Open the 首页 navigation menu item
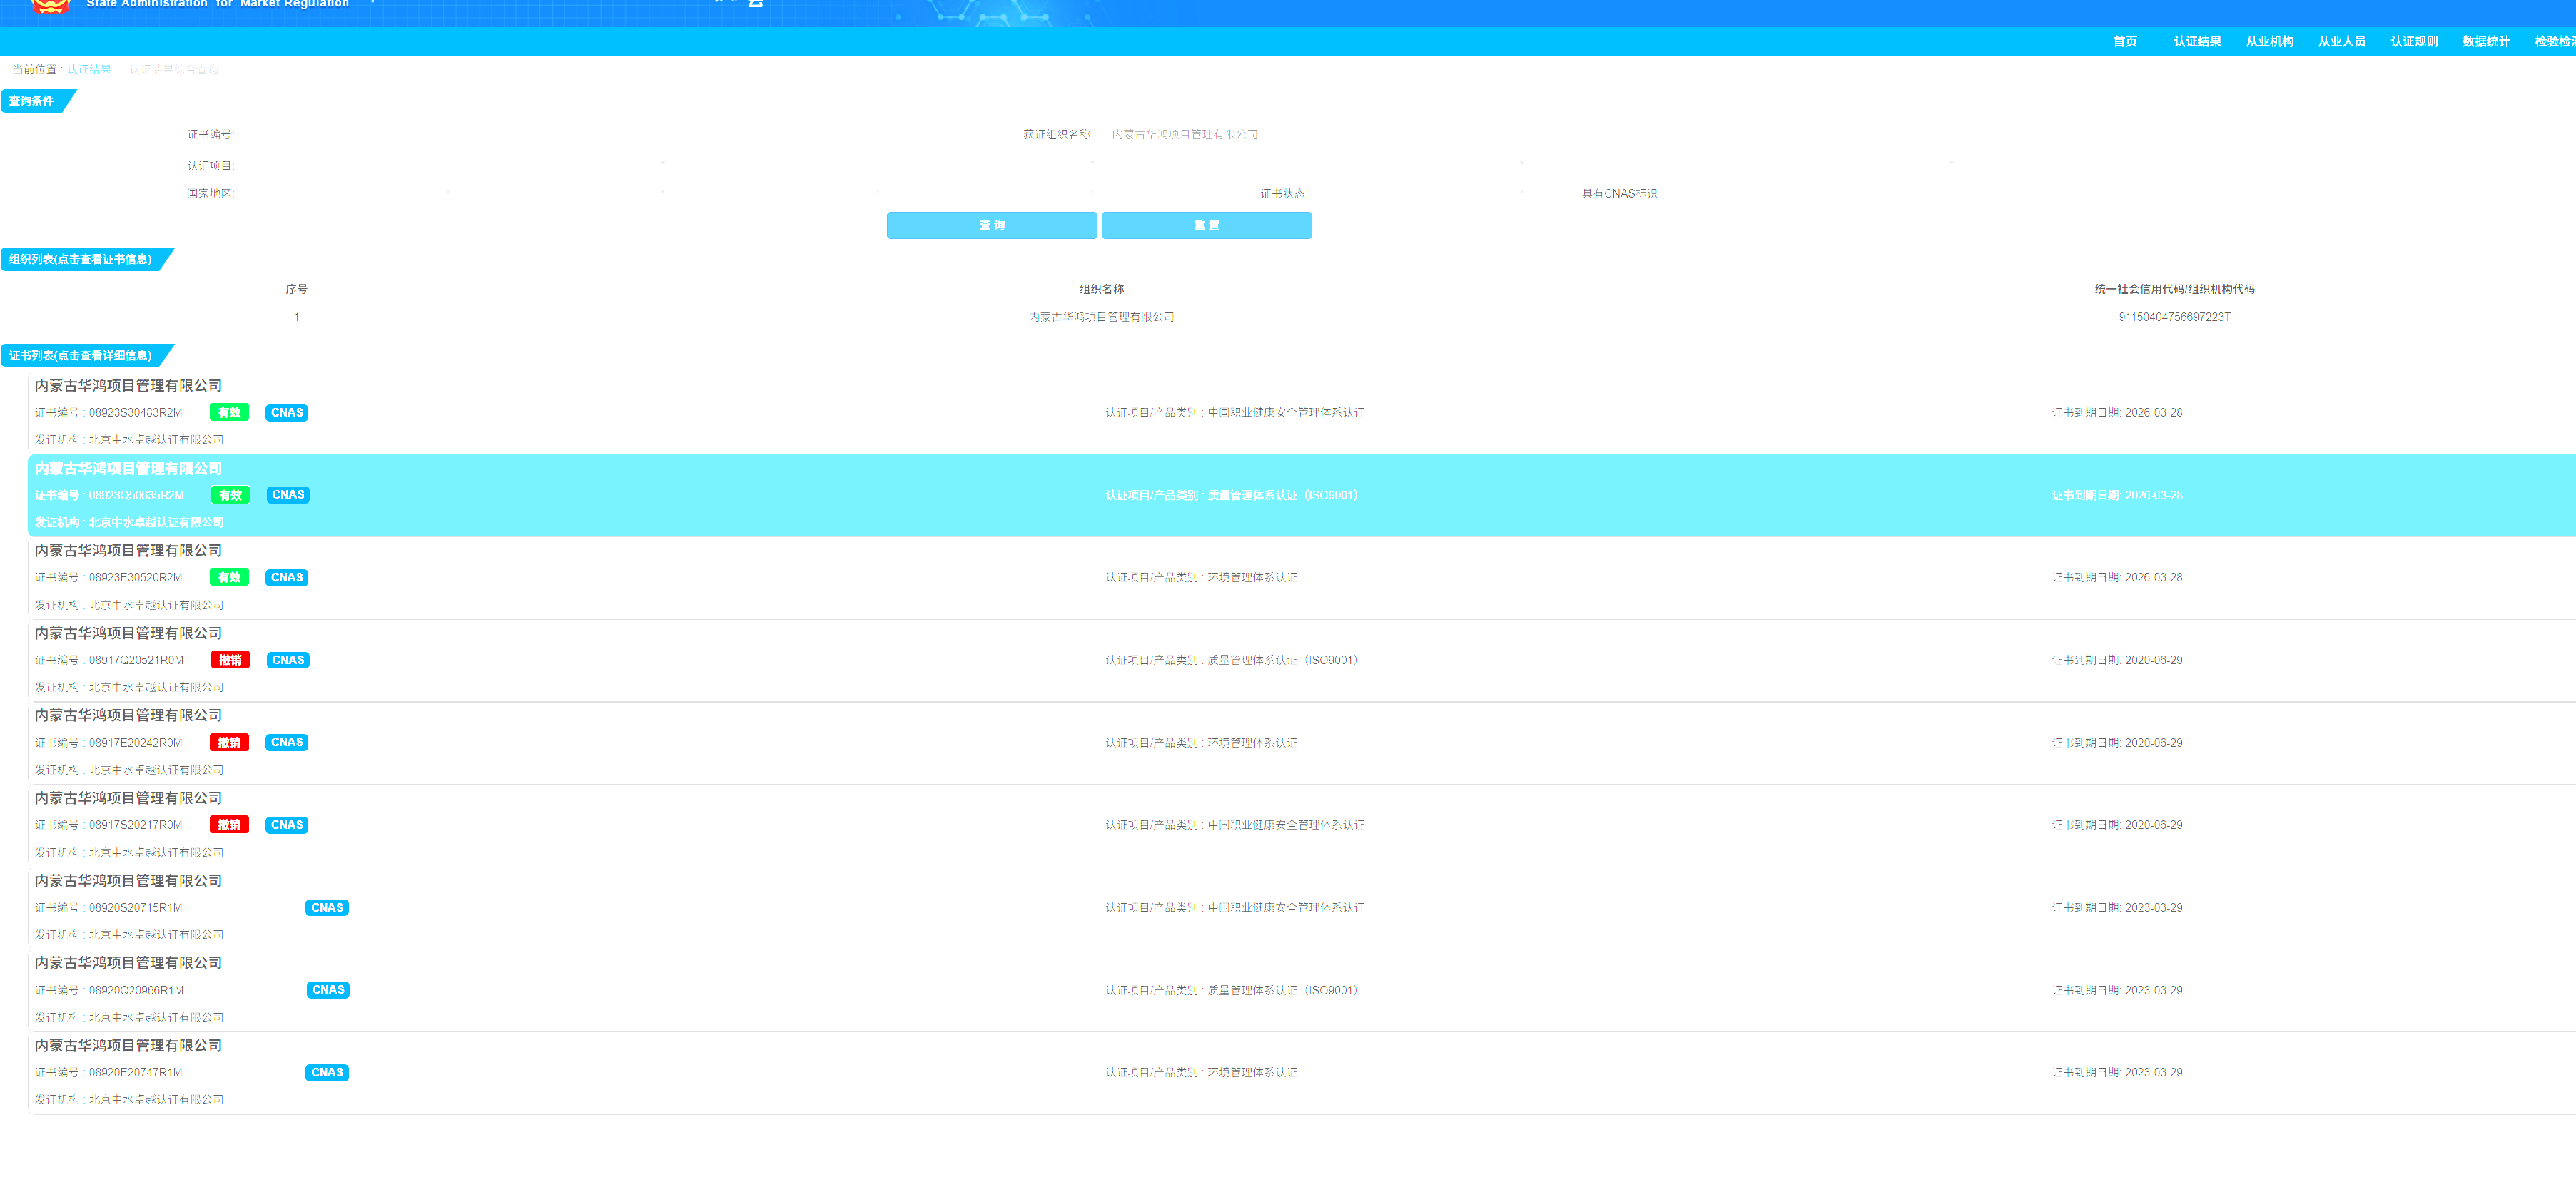The width and height of the screenshot is (2576, 1192). coord(2124,41)
